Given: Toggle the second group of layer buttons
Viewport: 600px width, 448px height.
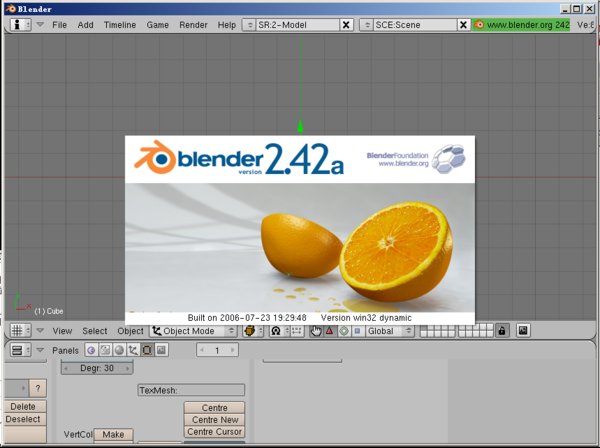Looking at the screenshot, I should 476,331.
